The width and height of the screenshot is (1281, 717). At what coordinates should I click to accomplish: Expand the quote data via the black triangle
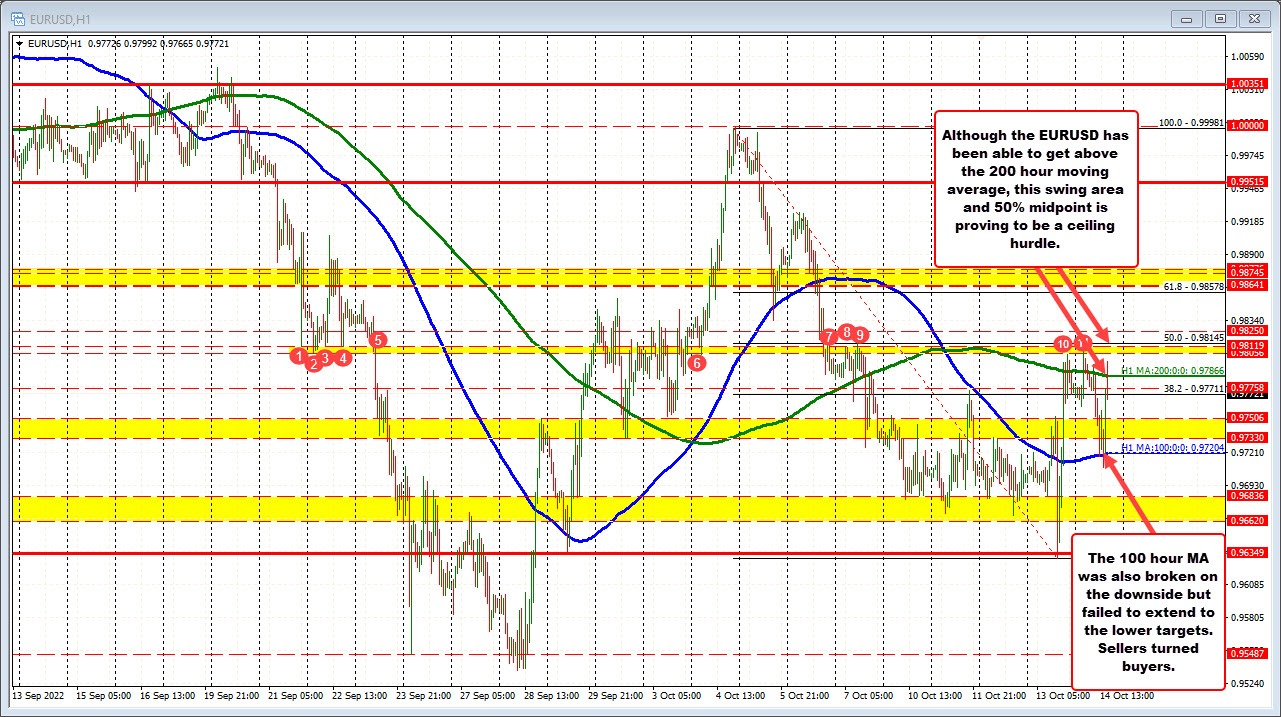21,44
